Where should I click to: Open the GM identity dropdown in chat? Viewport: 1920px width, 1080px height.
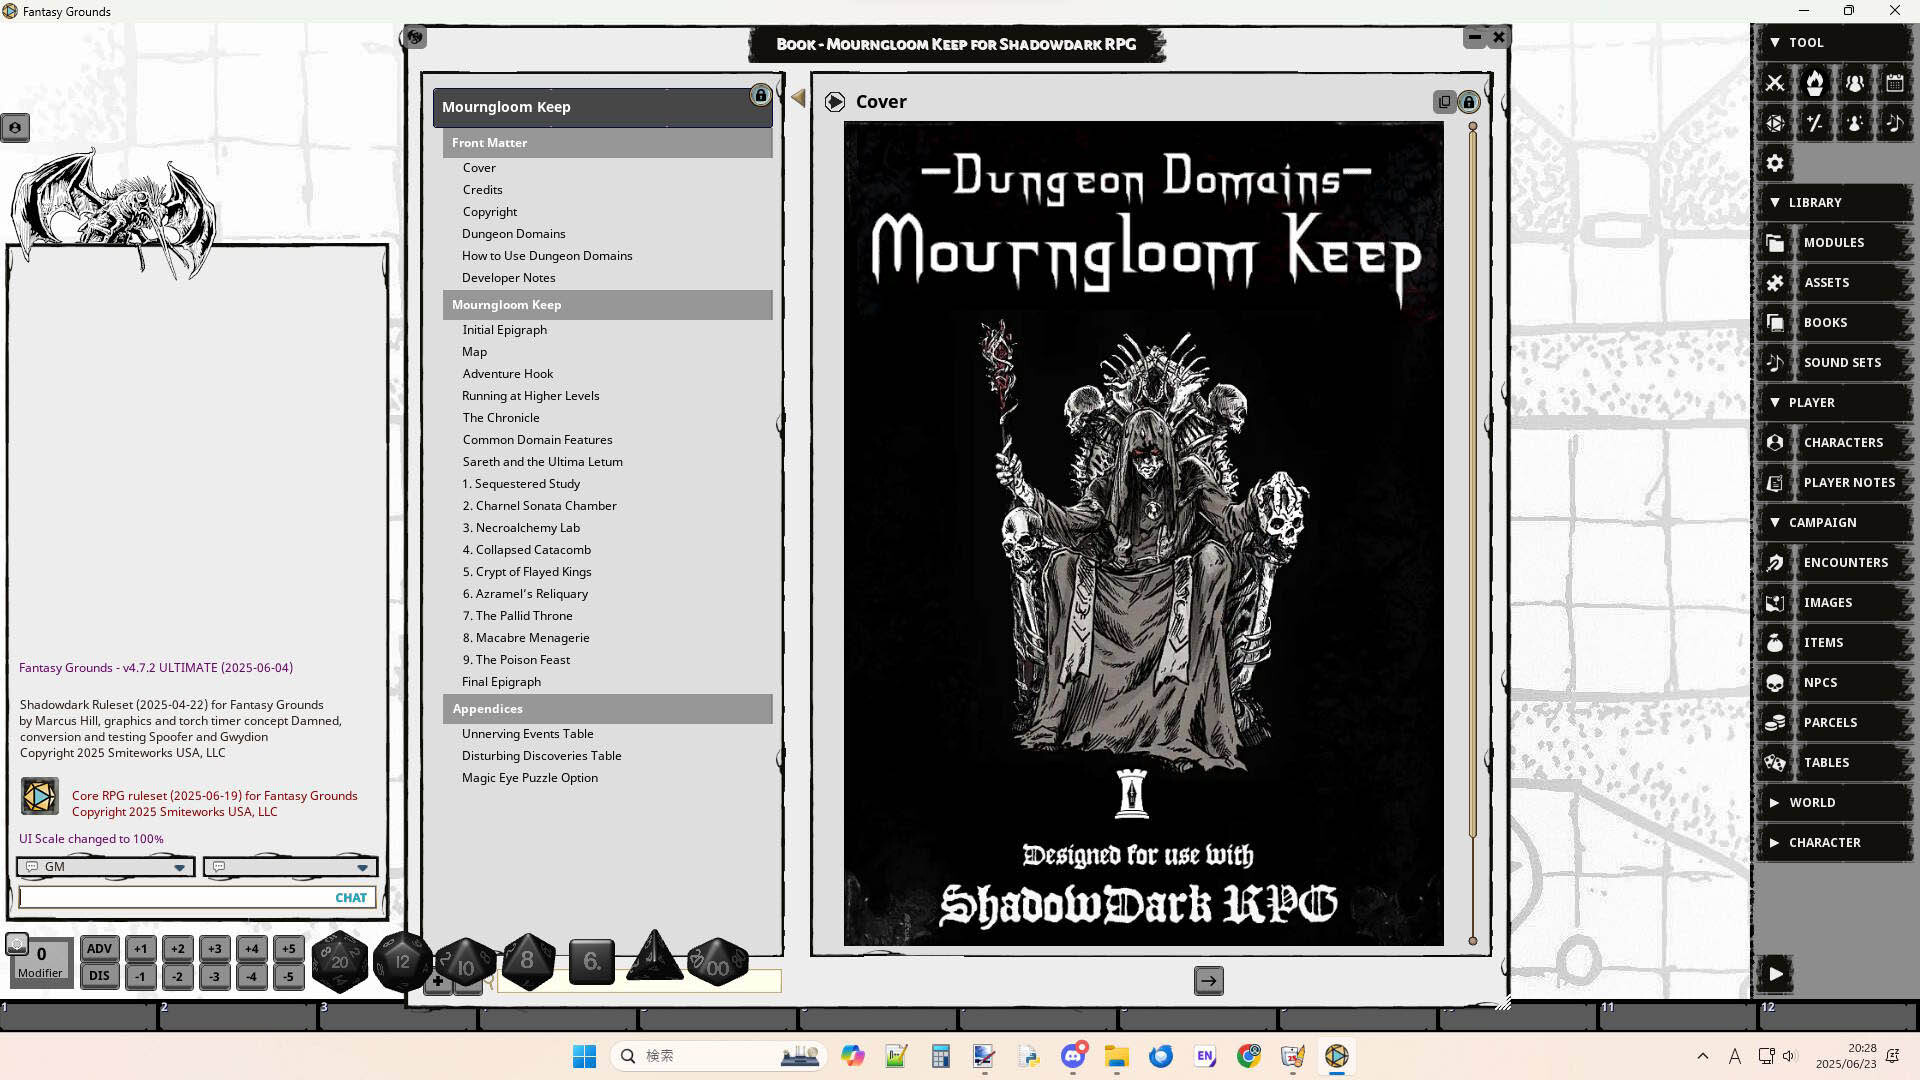tap(180, 867)
